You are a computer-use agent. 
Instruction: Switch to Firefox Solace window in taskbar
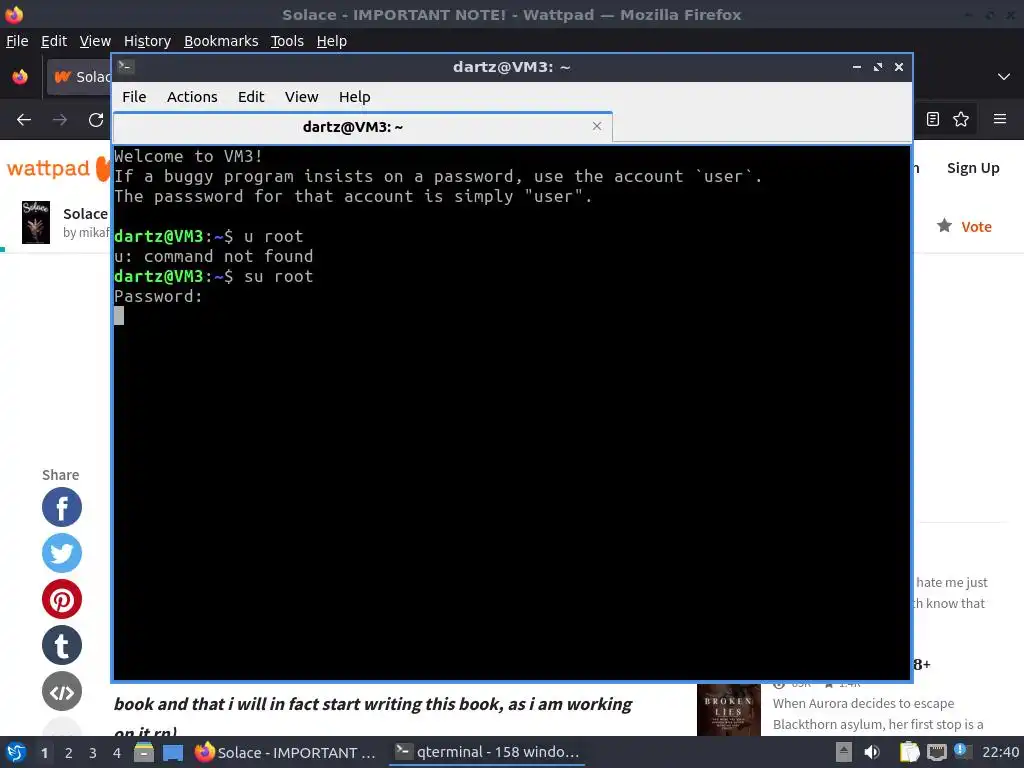(x=286, y=752)
